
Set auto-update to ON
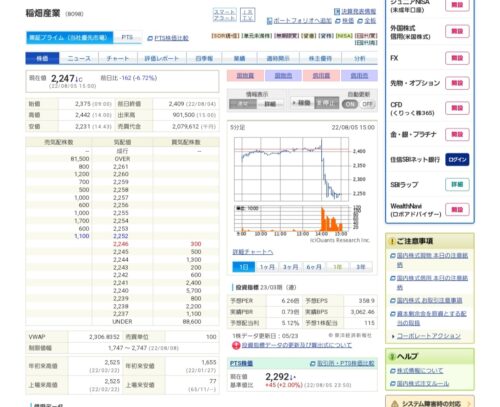tap(350, 104)
